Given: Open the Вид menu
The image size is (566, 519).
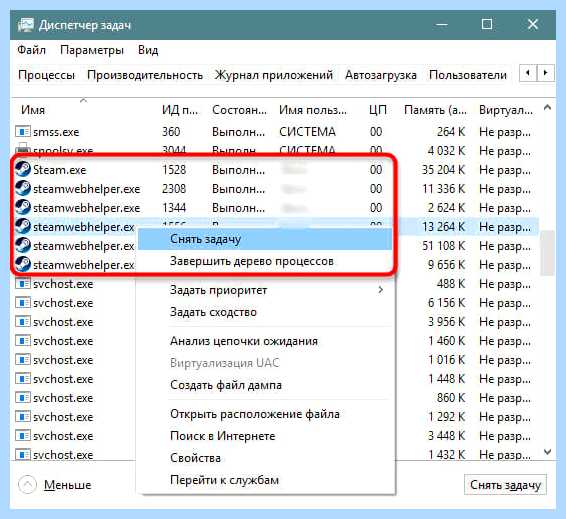Looking at the screenshot, I should coord(148,50).
